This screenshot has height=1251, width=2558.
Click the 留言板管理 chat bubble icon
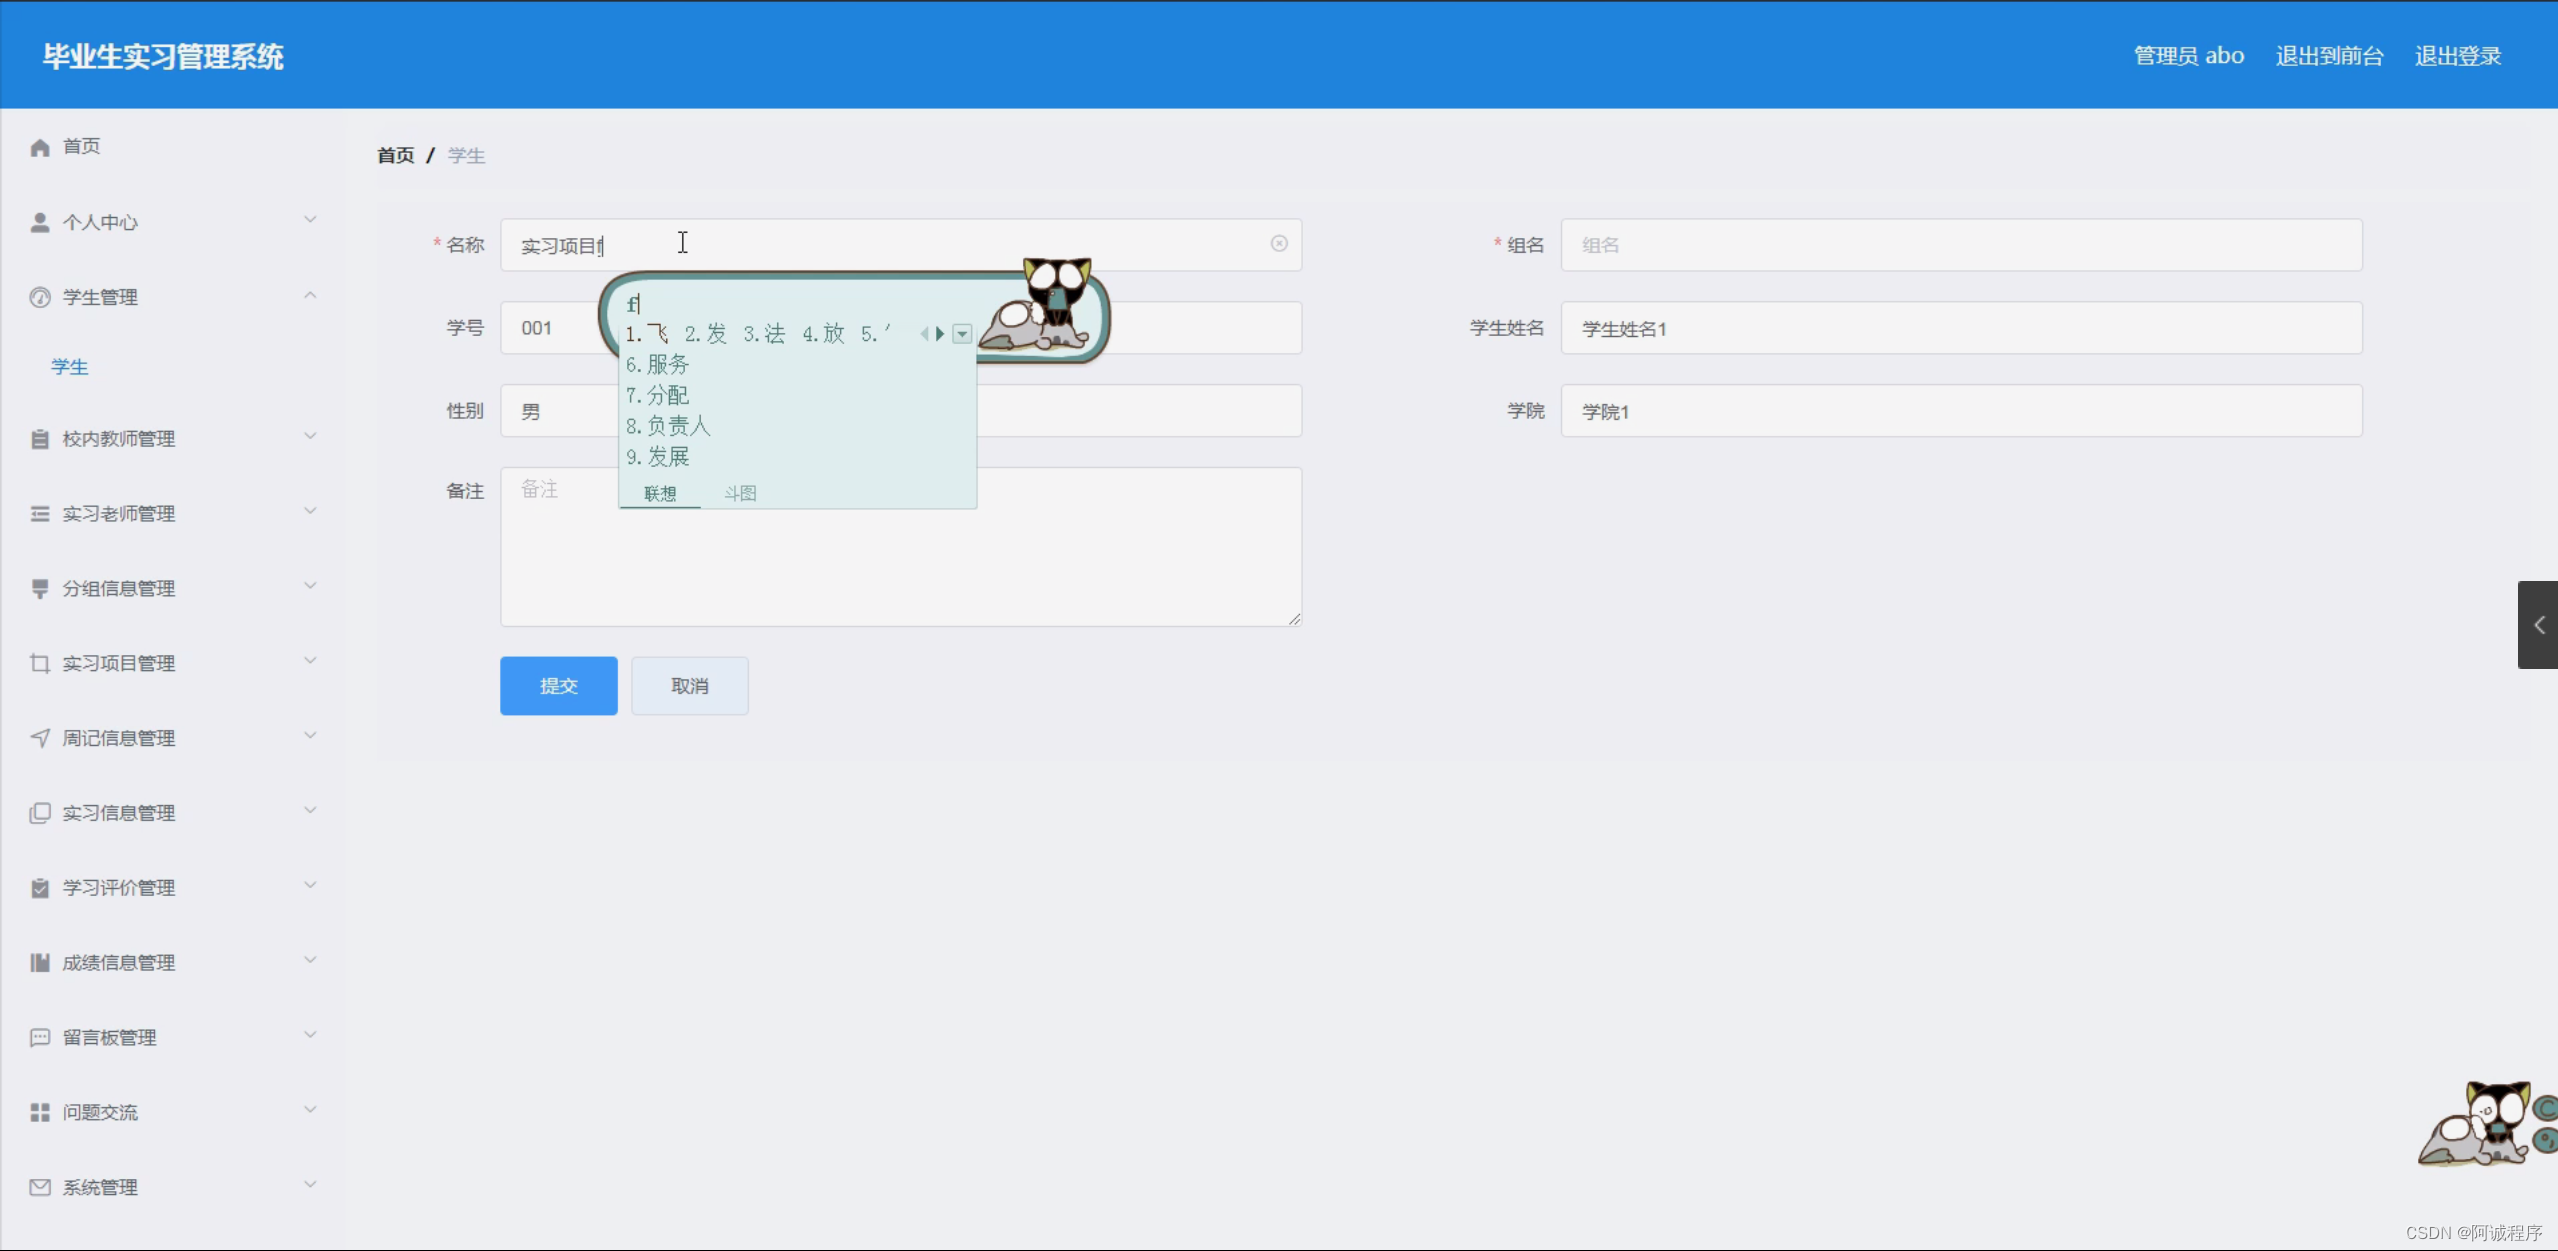point(40,1037)
